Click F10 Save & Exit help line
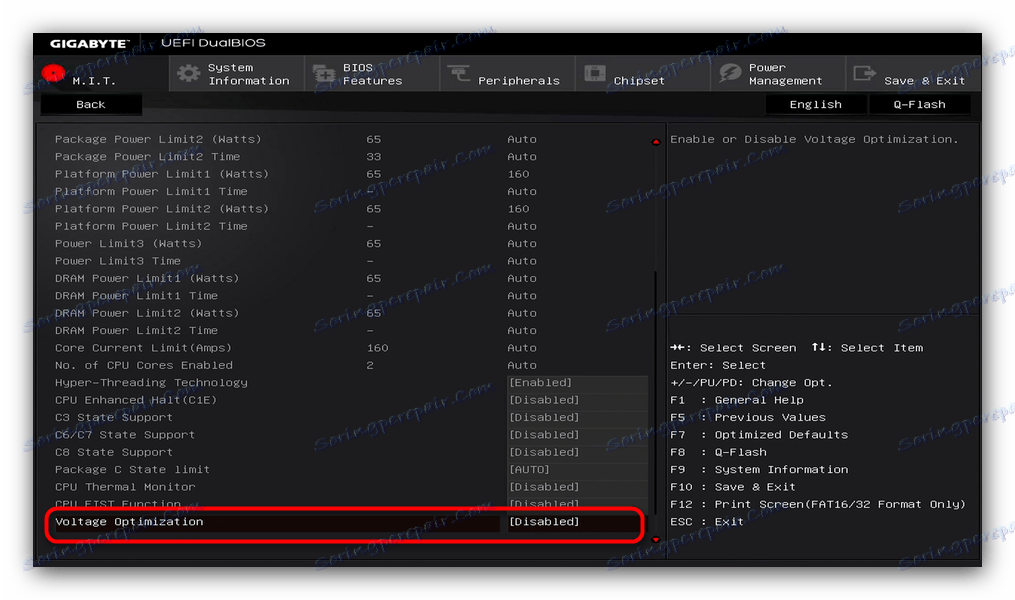The width and height of the screenshot is (1015, 600). pyautogui.click(x=733, y=487)
